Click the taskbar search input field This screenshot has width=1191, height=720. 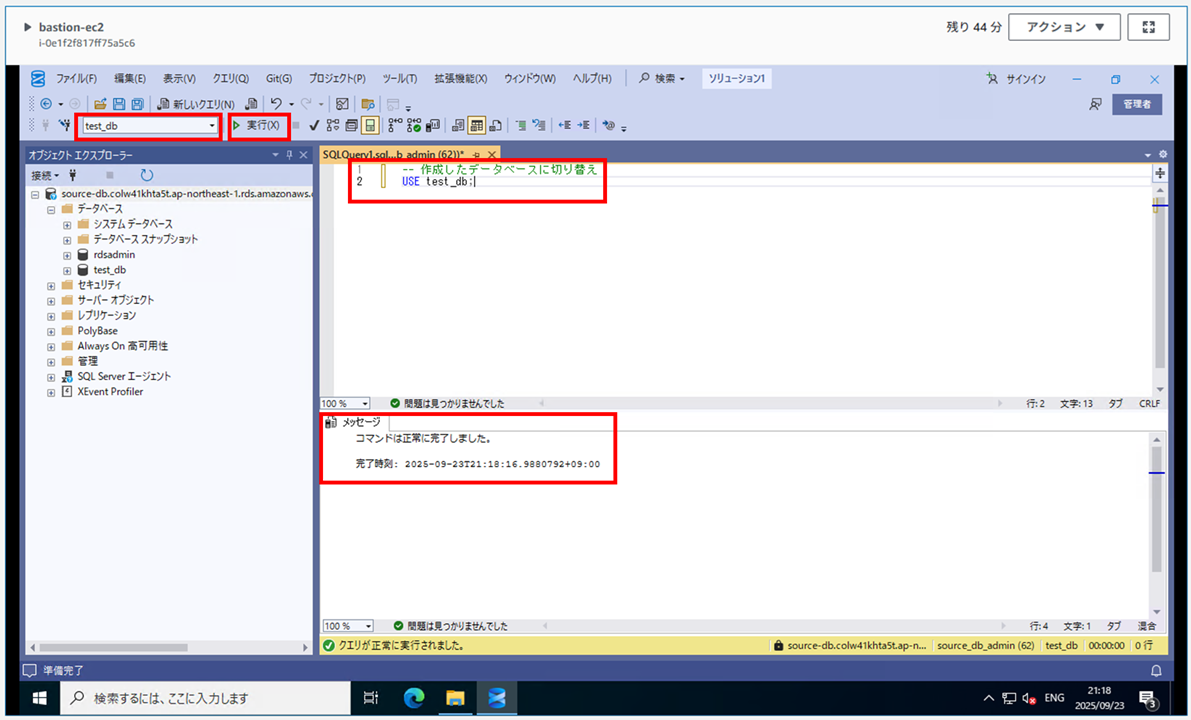click(204, 698)
